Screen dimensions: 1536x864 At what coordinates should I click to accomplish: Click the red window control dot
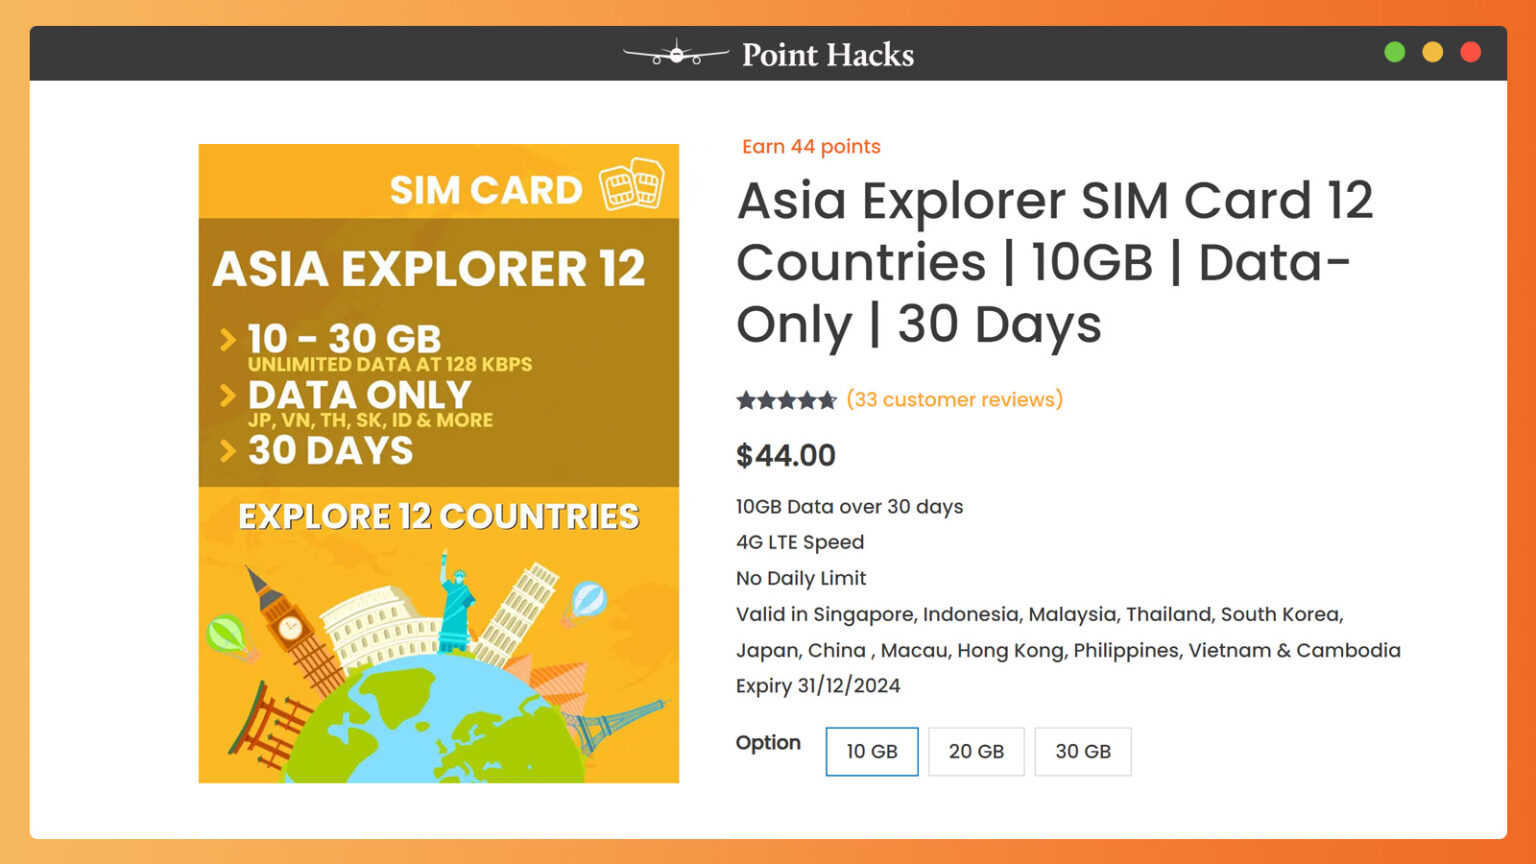coord(1470,51)
